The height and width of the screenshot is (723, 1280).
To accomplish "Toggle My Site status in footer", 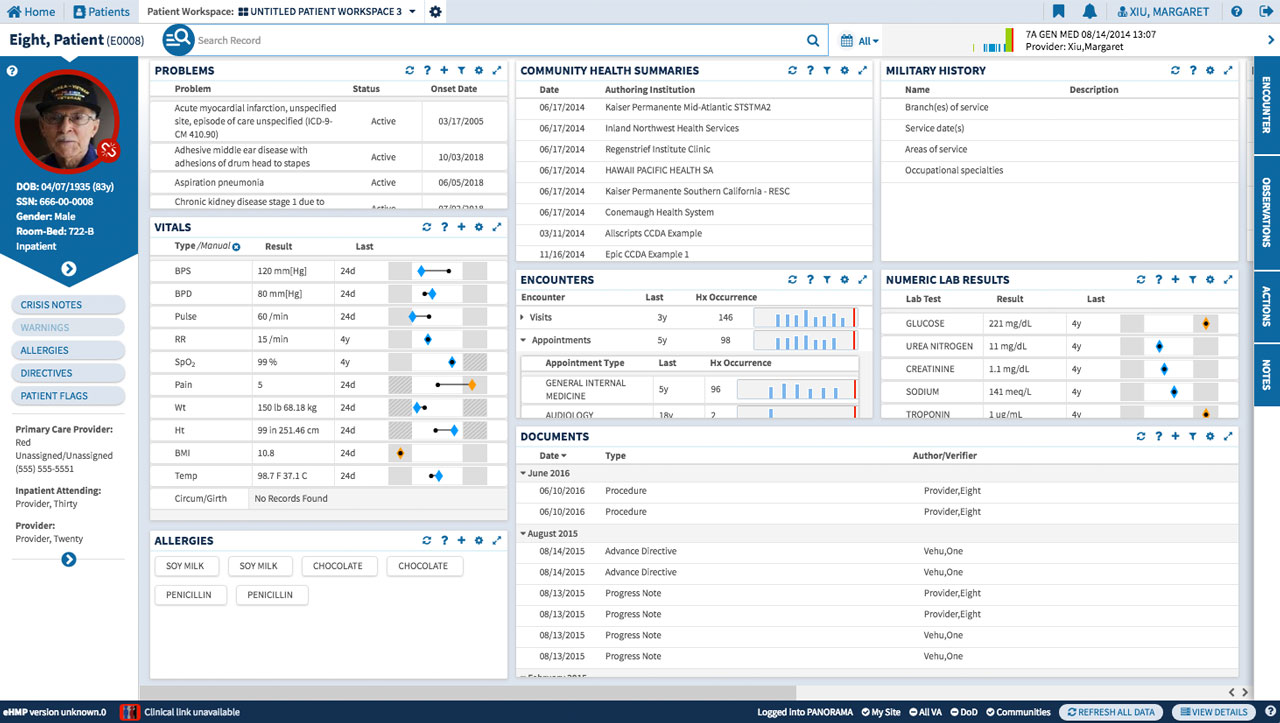I will tap(880, 712).
